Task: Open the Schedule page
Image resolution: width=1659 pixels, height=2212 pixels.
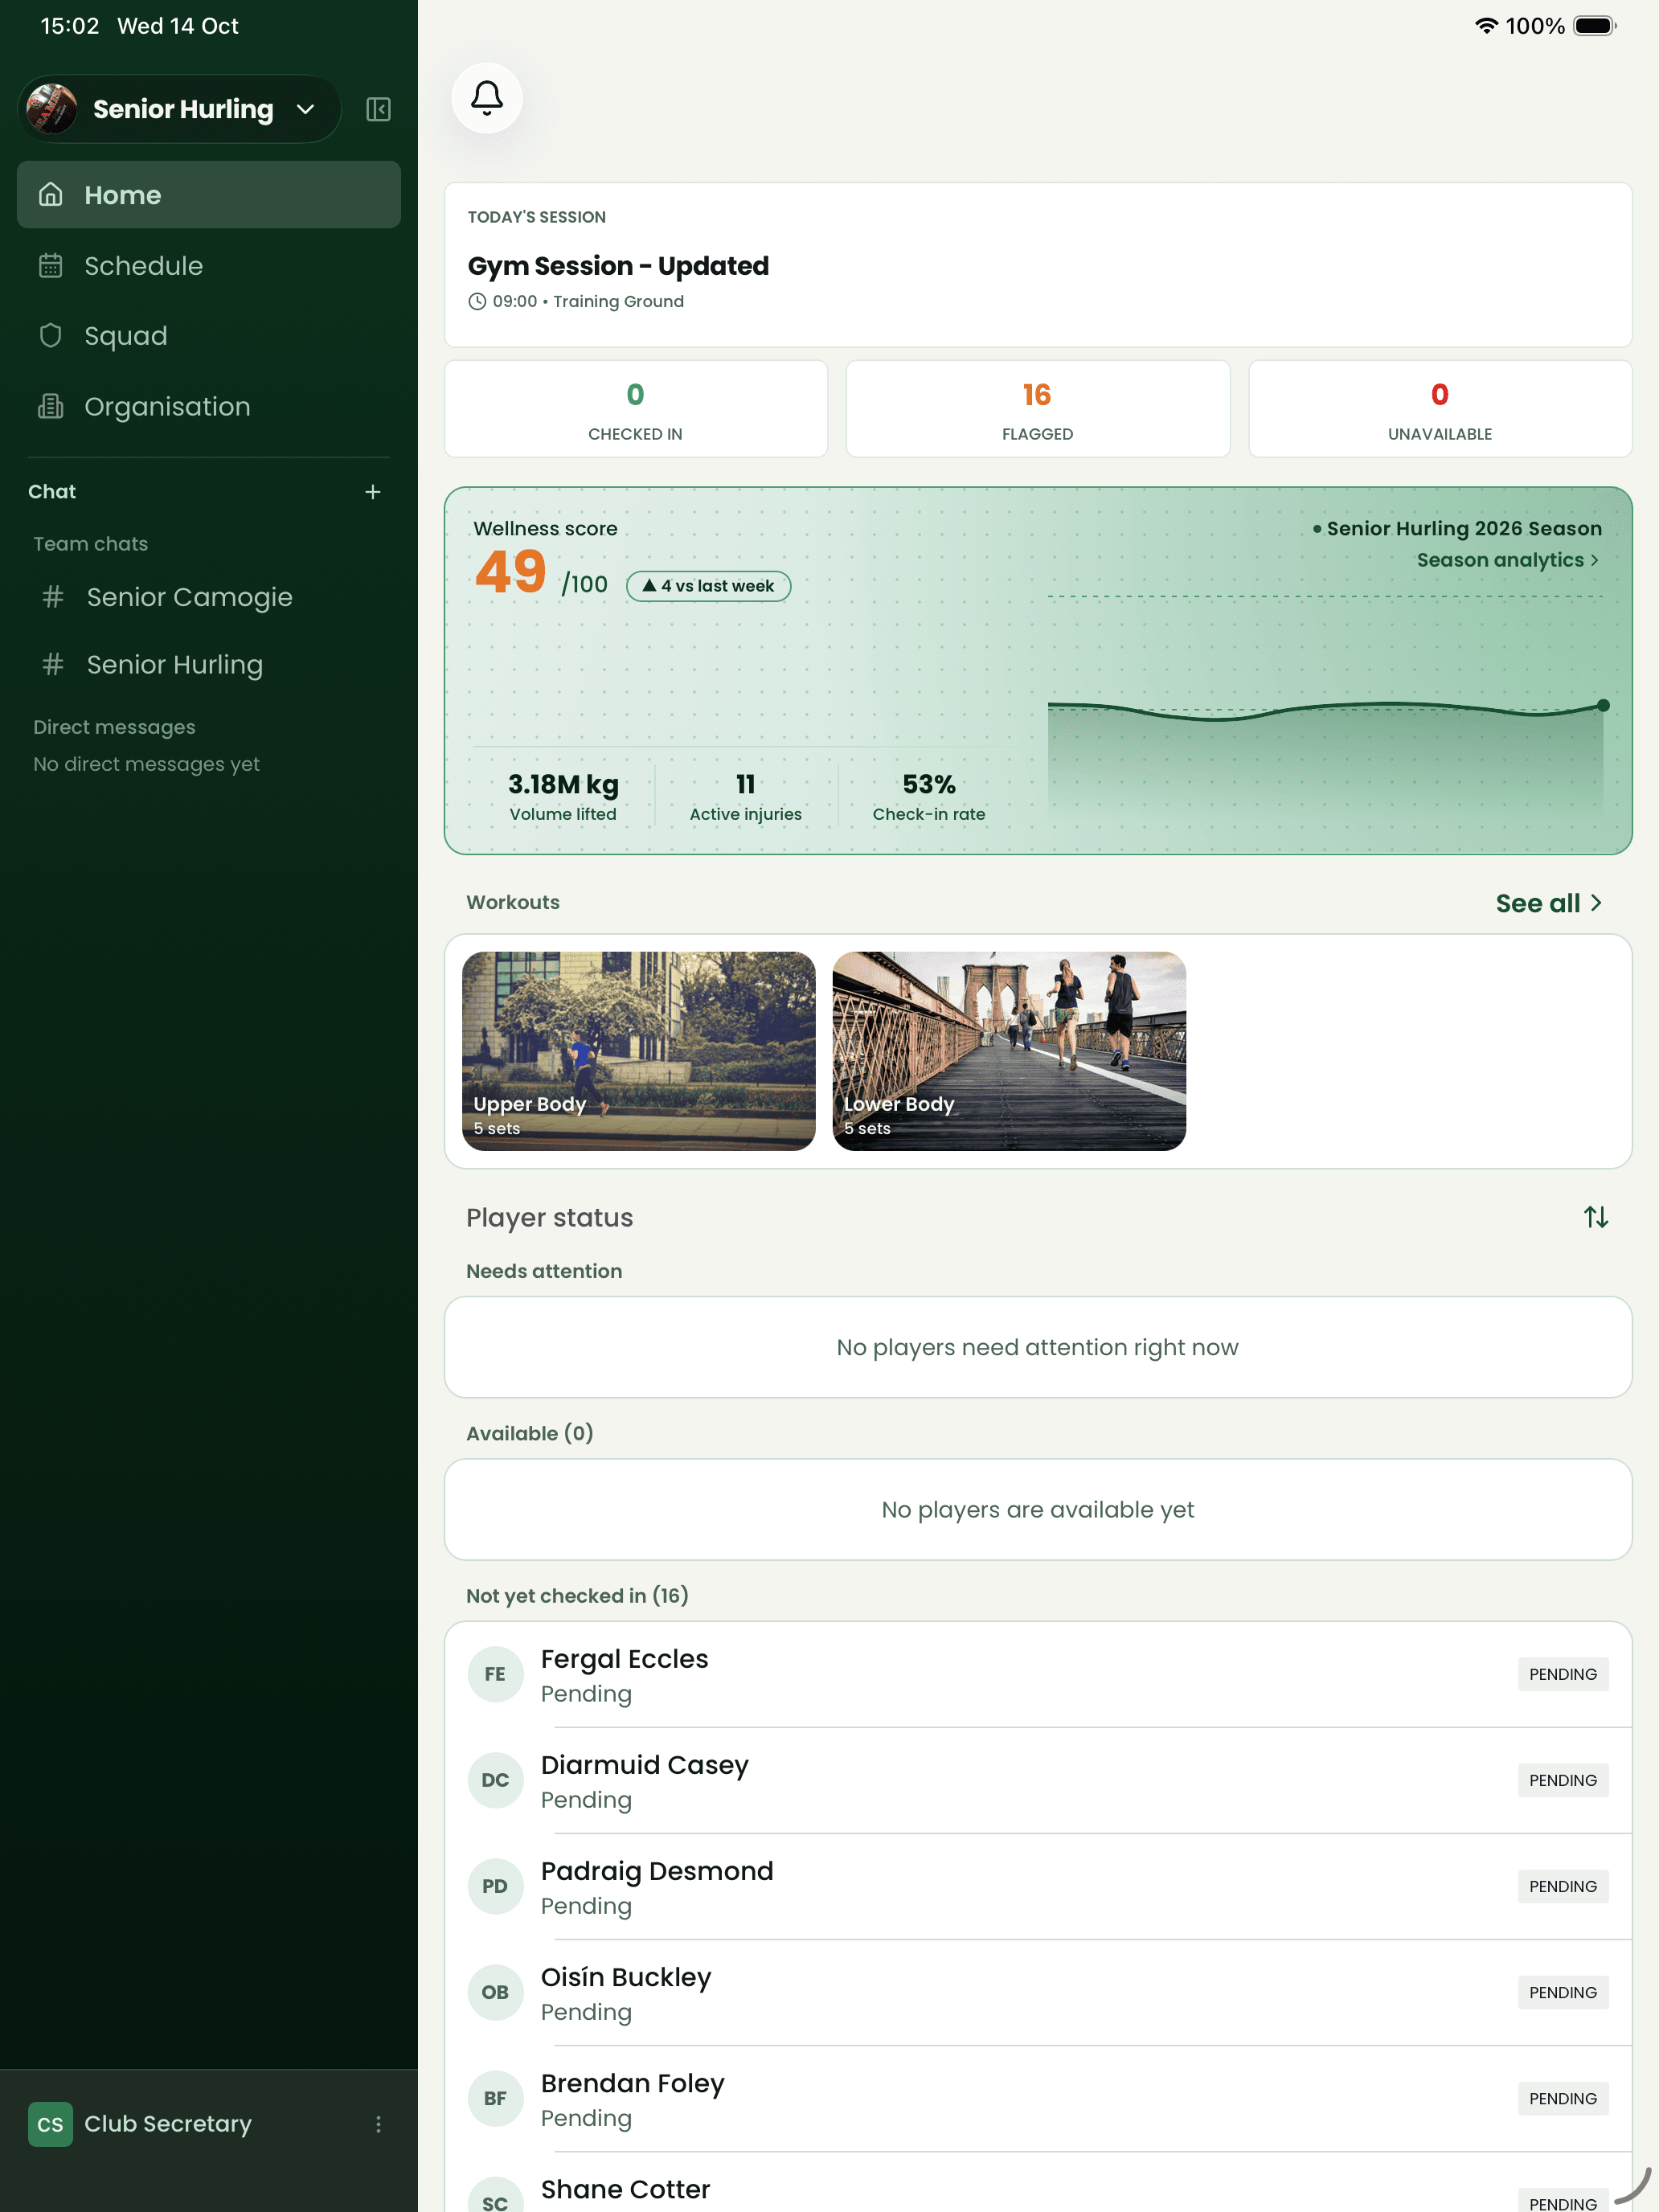Action: [209, 266]
